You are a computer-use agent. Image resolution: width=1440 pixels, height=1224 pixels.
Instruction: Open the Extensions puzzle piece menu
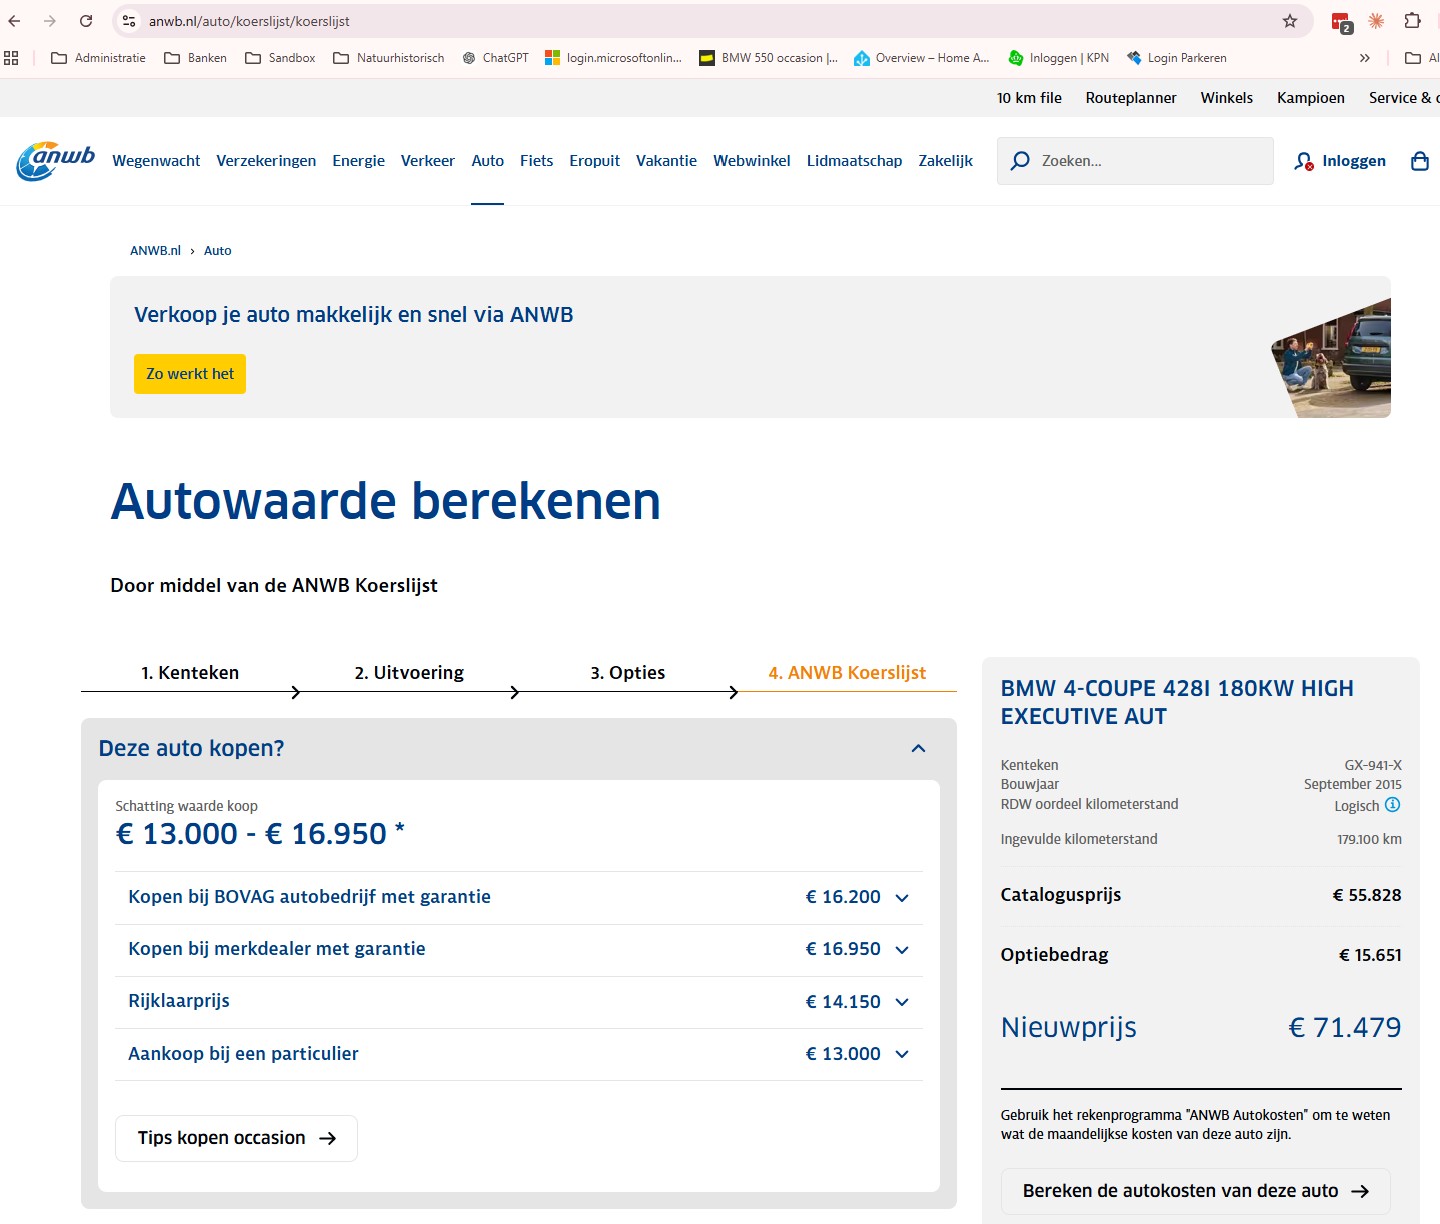point(1412,21)
